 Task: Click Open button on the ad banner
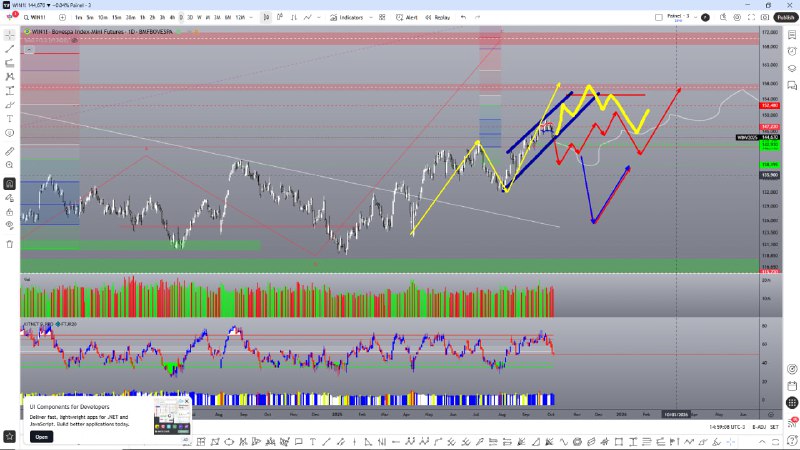[41, 436]
